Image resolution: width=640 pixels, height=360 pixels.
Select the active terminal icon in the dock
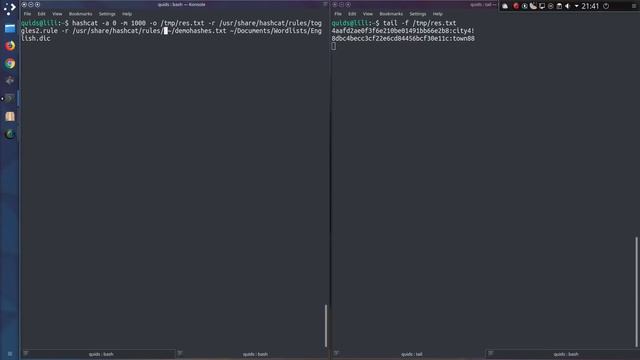pyautogui.click(x=10, y=98)
